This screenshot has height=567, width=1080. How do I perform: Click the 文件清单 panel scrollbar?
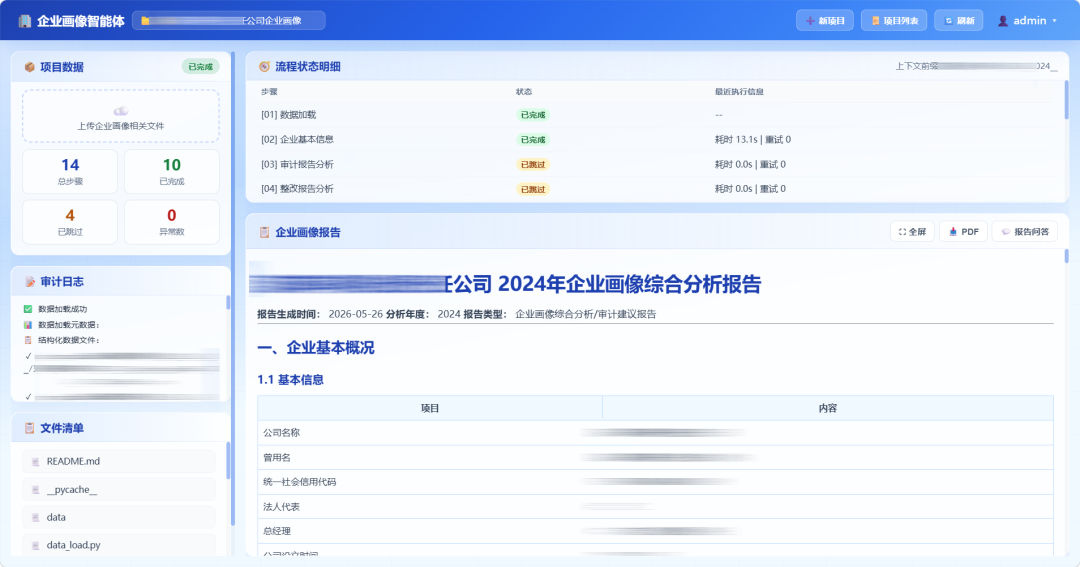click(x=228, y=460)
